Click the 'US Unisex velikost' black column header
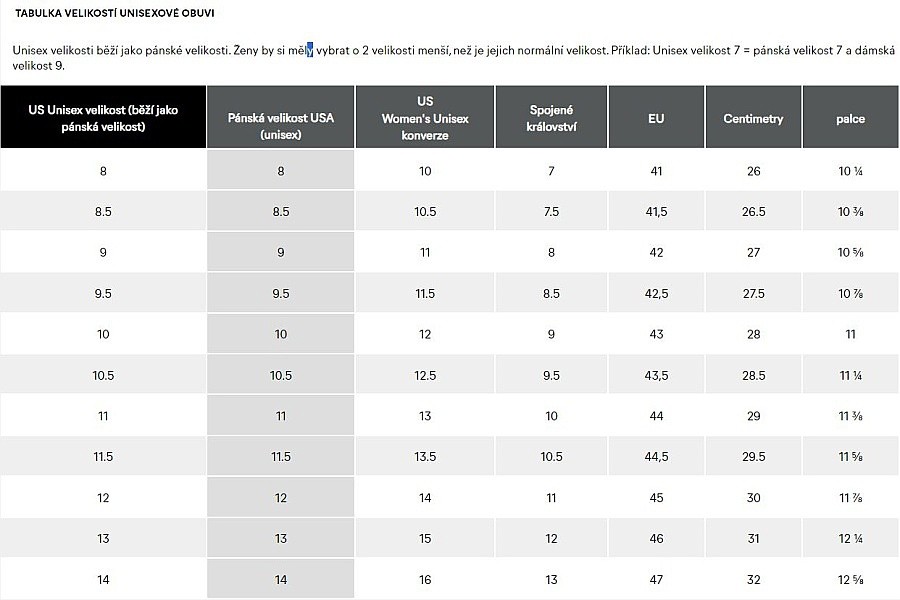 pyautogui.click(x=103, y=118)
